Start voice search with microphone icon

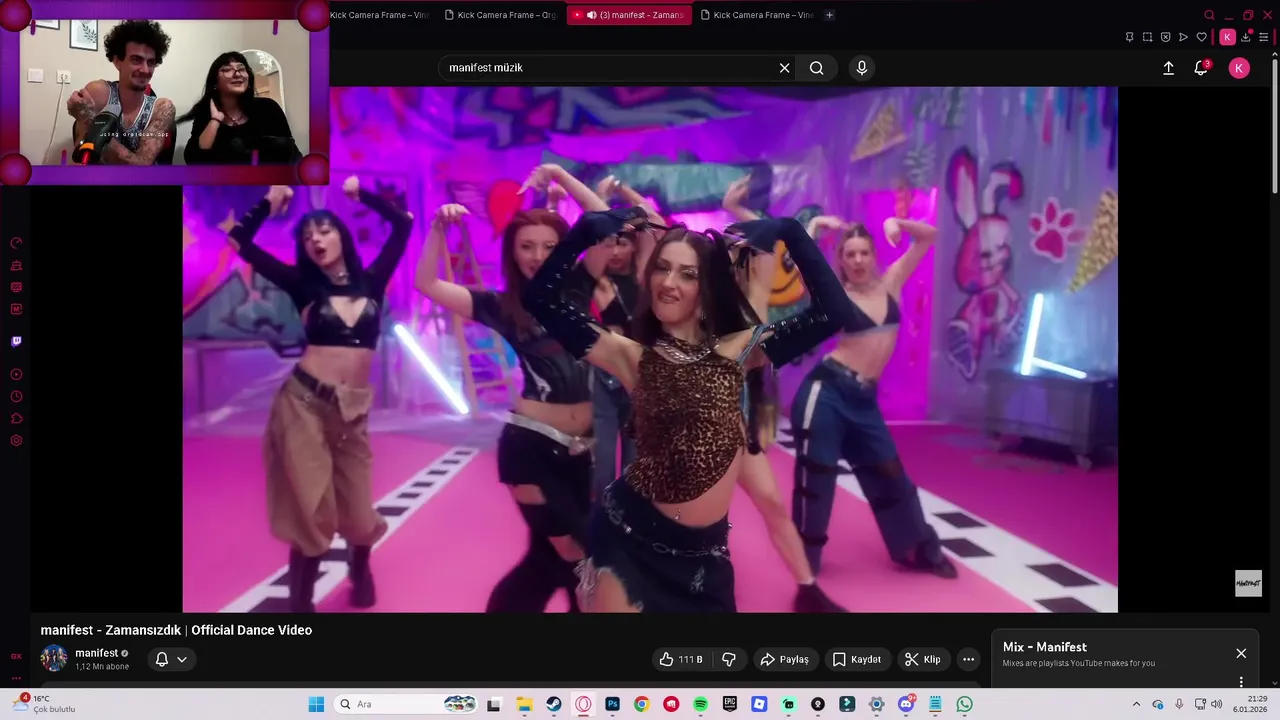tap(862, 68)
